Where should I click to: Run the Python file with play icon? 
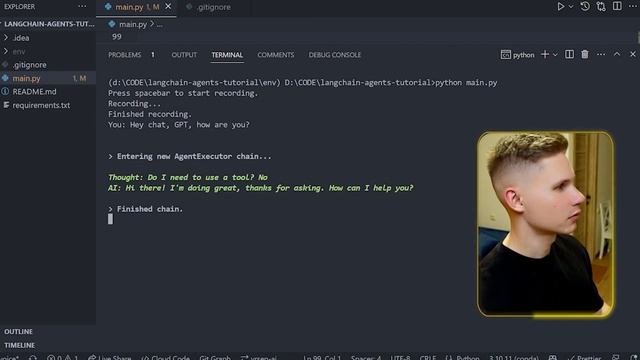tap(561, 7)
